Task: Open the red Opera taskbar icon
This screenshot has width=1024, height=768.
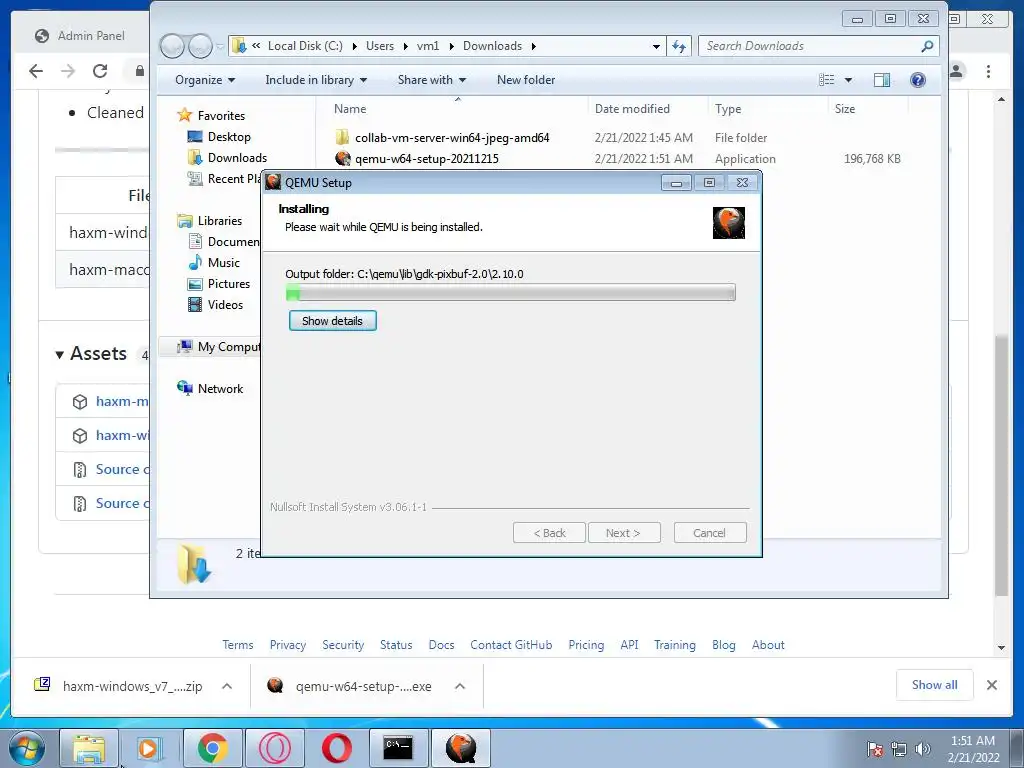Action: [336, 748]
